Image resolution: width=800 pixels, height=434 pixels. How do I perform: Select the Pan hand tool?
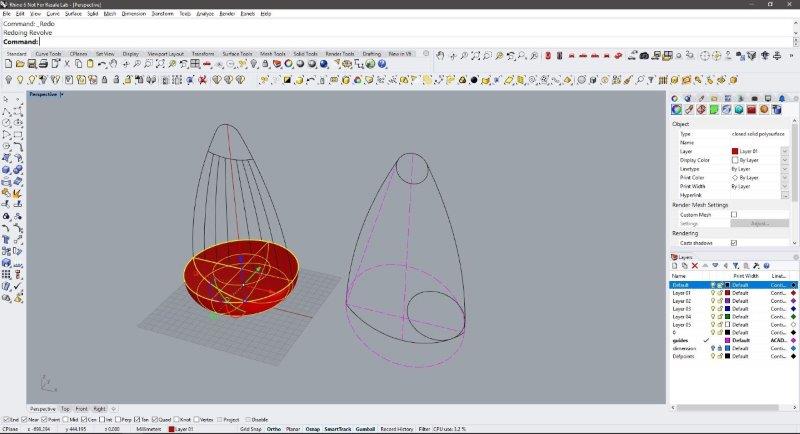coord(113,64)
